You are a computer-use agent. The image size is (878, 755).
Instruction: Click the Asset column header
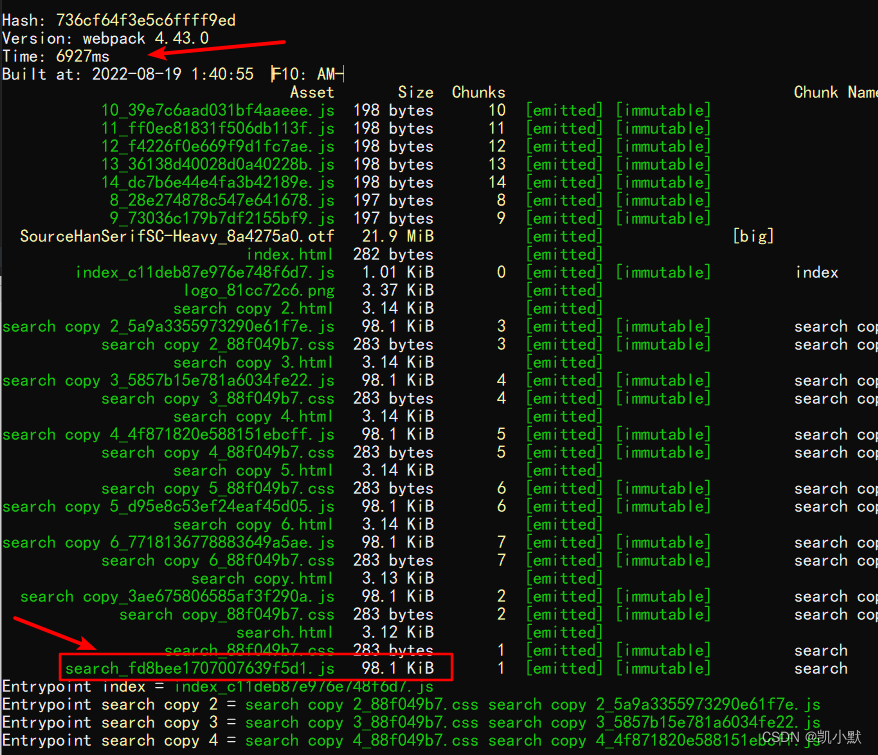[312, 92]
